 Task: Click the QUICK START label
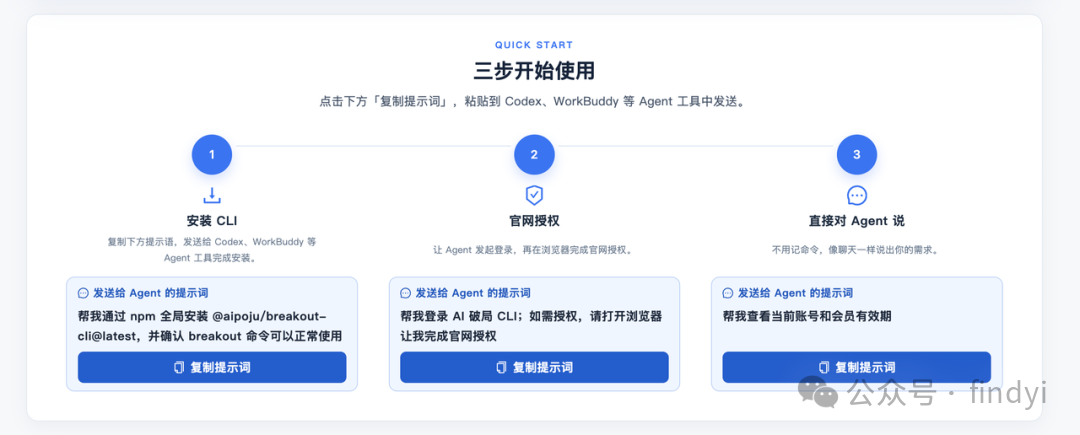534,45
